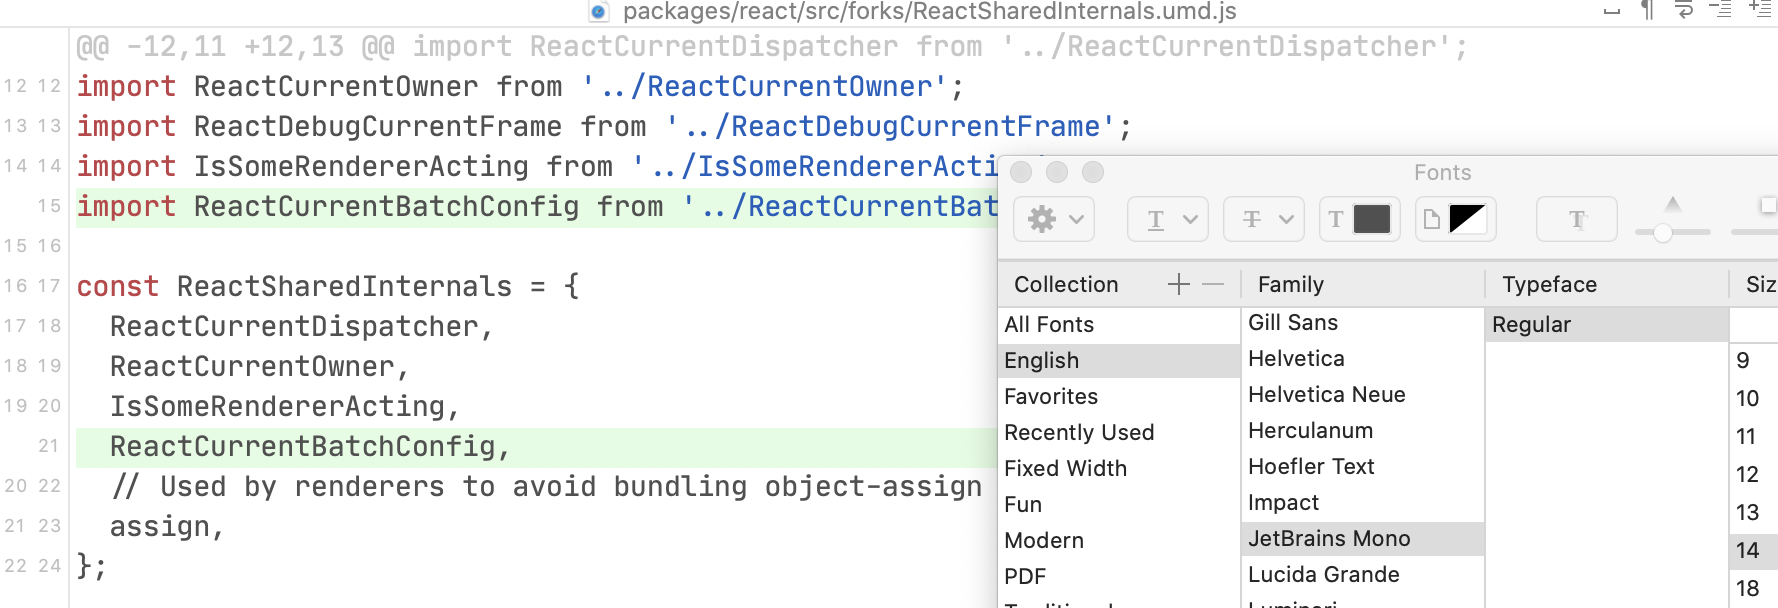
Task: Select the Favorites collection
Action: pyautogui.click(x=1119, y=396)
